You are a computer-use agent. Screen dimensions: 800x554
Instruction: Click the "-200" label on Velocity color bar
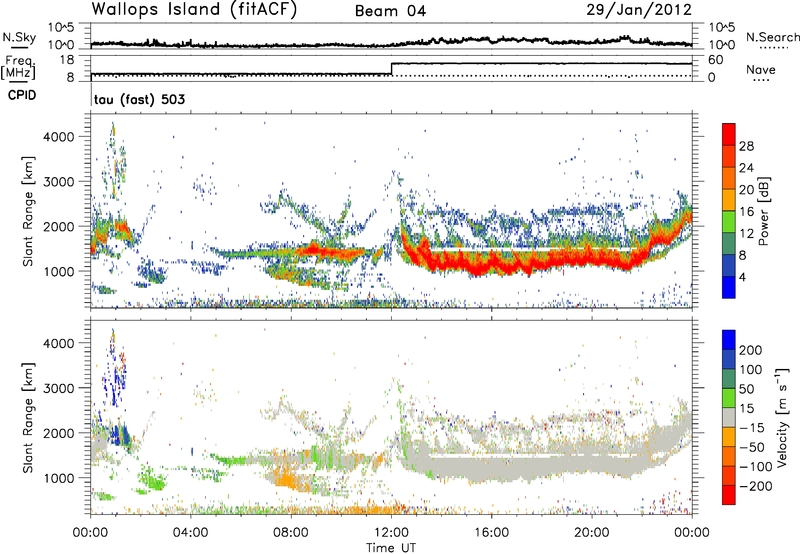click(x=755, y=486)
